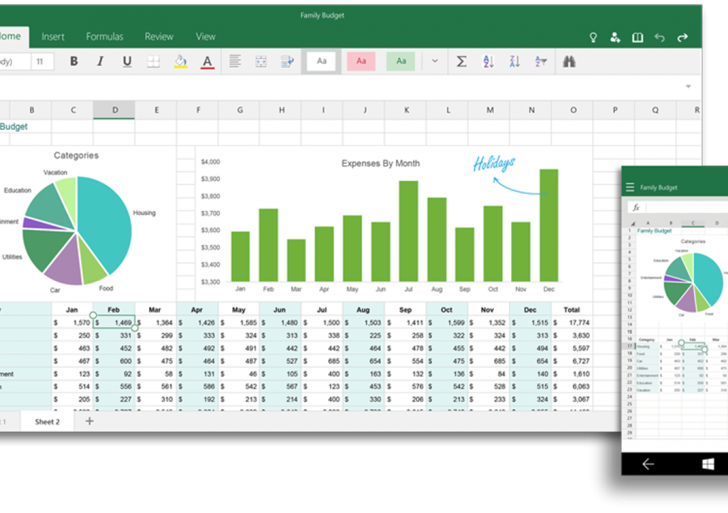728x513 pixels.
Task: Switch to the Formulas tab
Action: tap(104, 37)
